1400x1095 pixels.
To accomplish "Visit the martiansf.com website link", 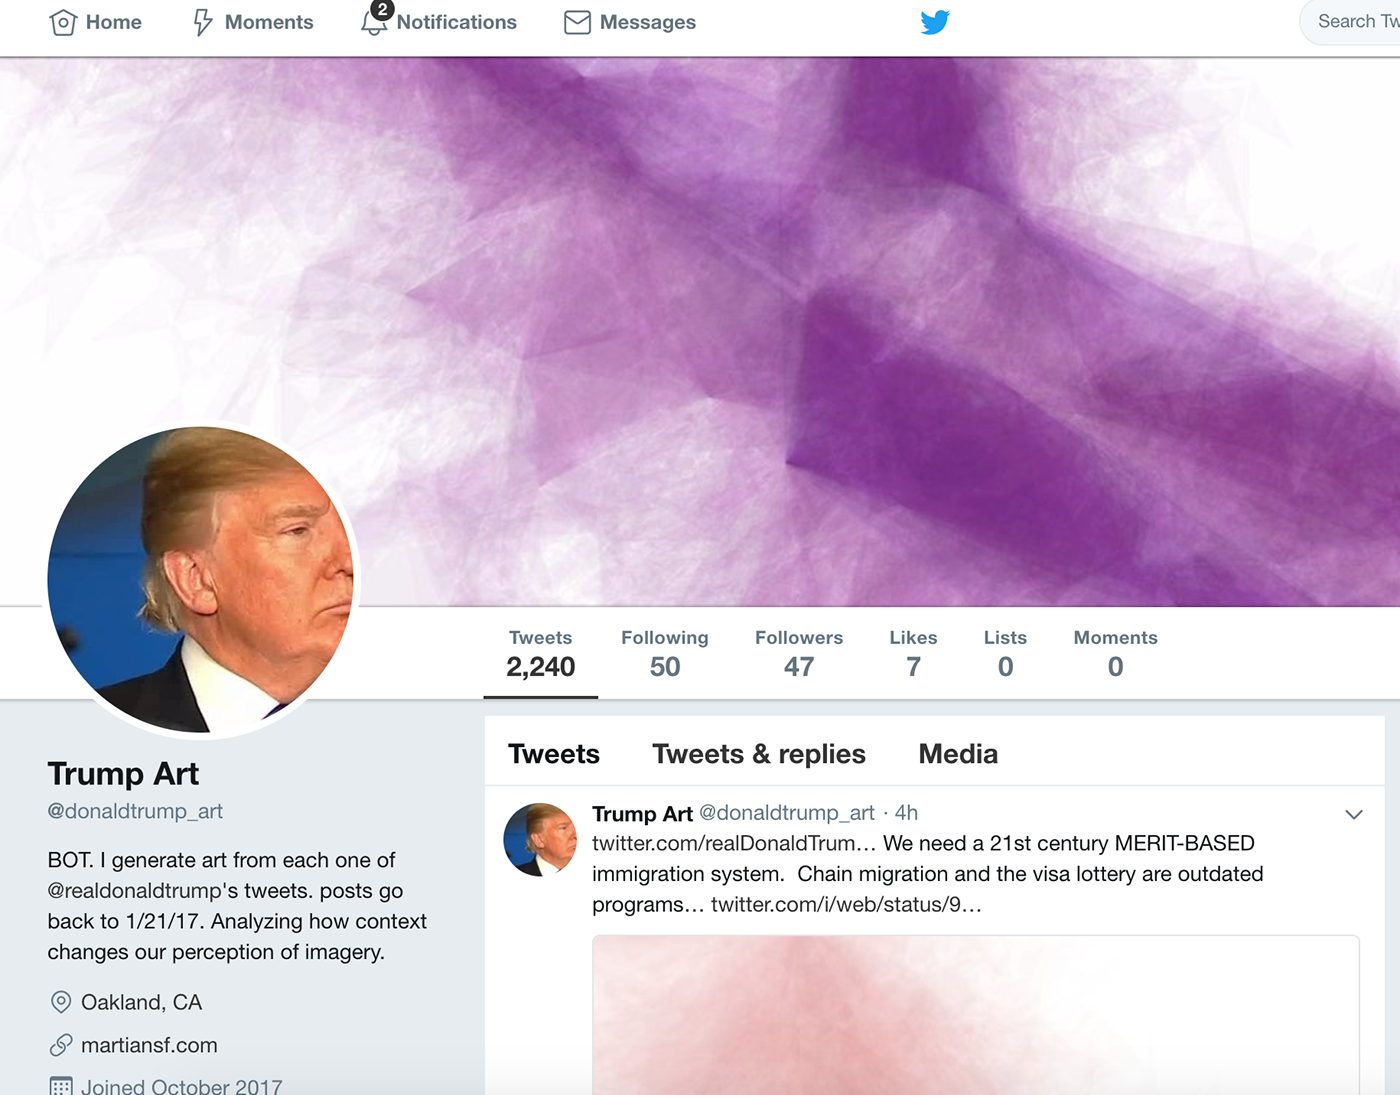I will pos(149,1045).
